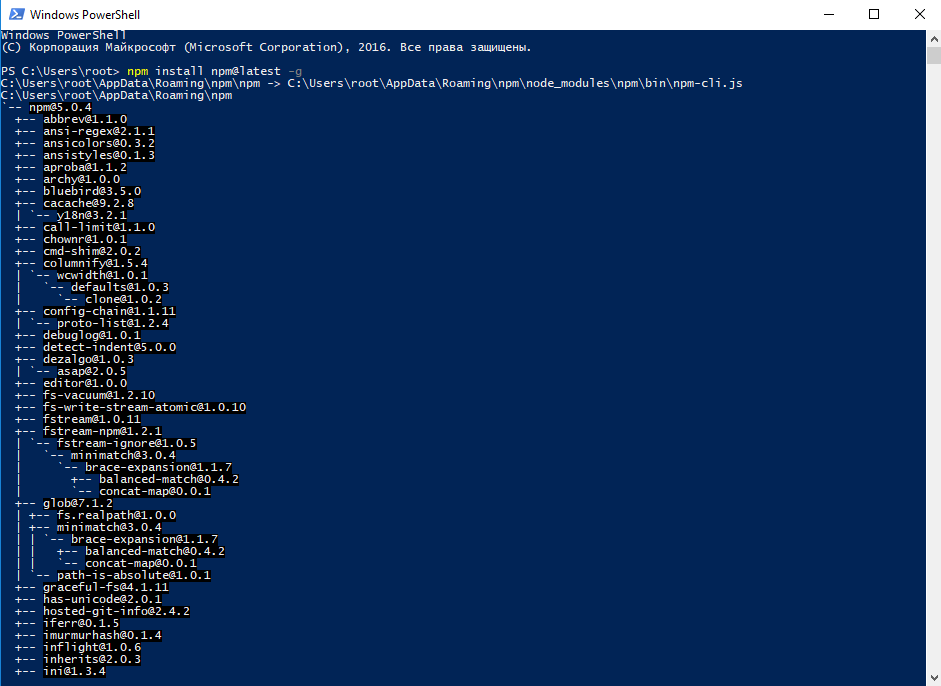941x686 pixels.
Task: Click the hosted-git-info@2.4.2 entry
Action: point(116,612)
